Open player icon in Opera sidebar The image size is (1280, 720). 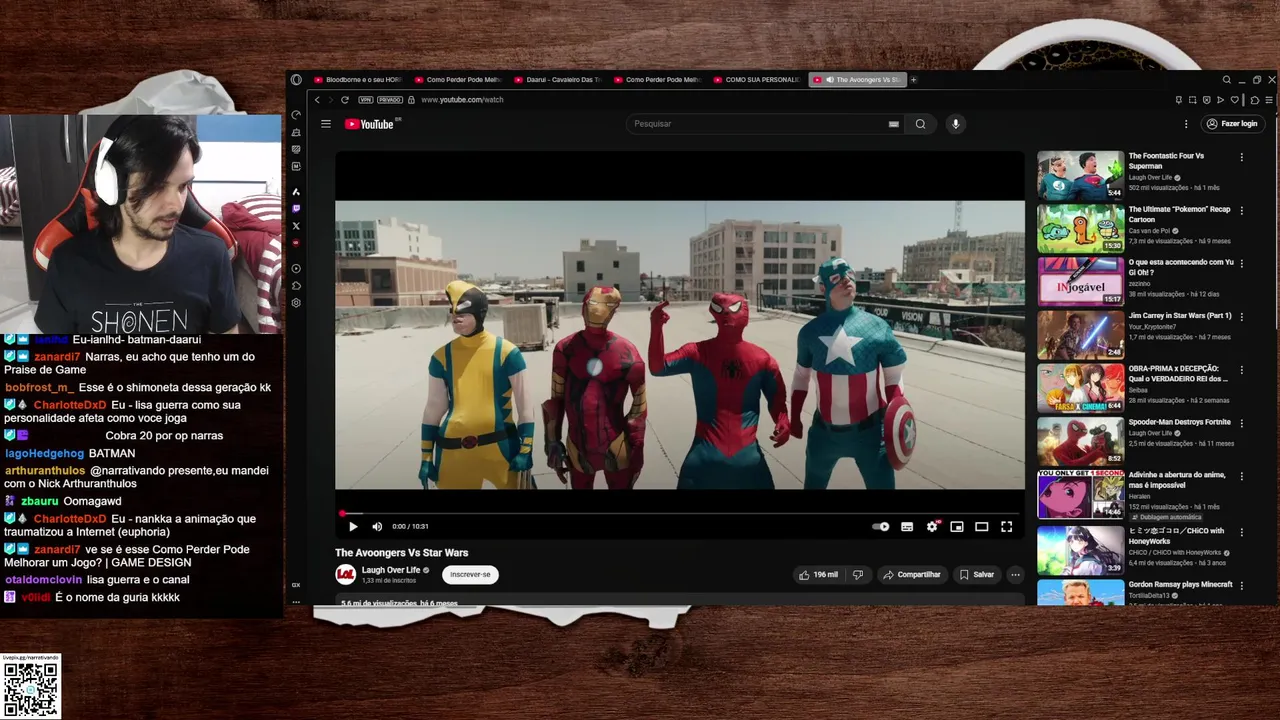pos(296,269)
